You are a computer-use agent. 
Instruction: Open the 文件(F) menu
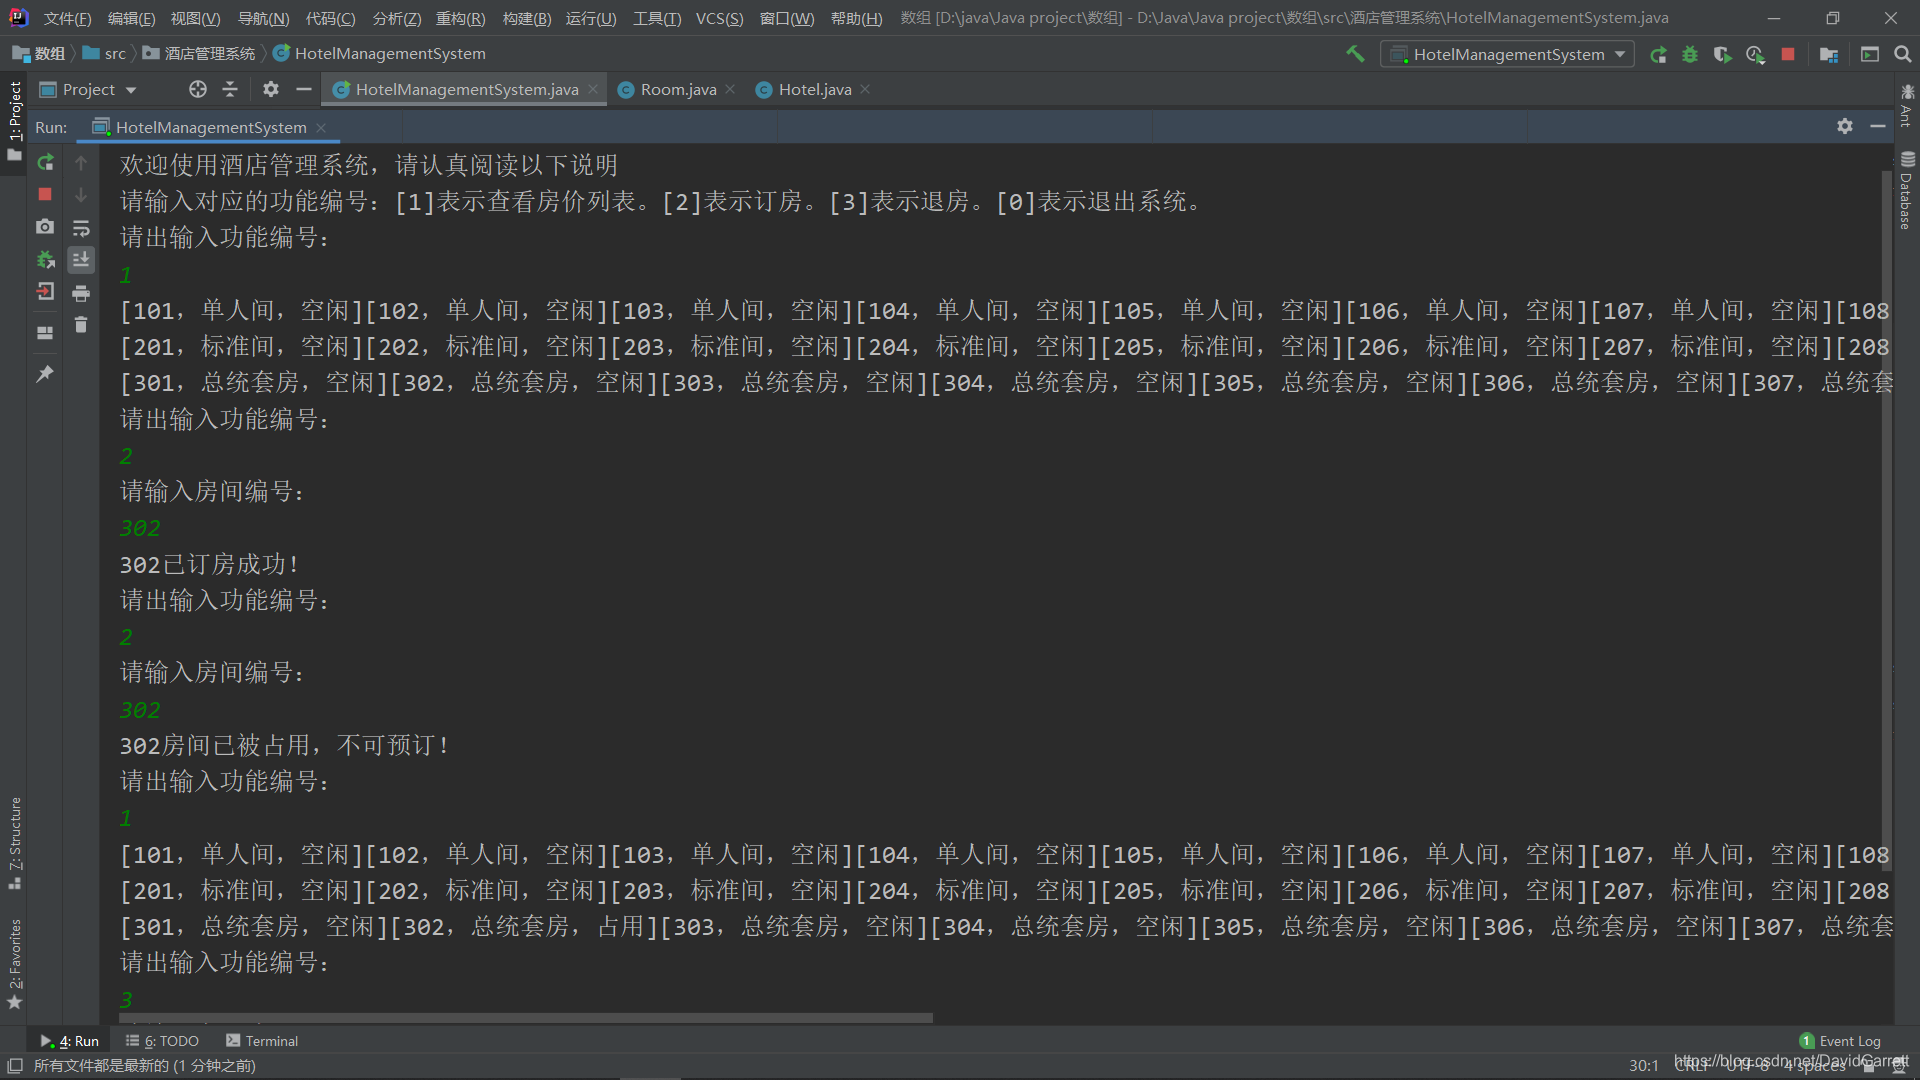(67, 18)
